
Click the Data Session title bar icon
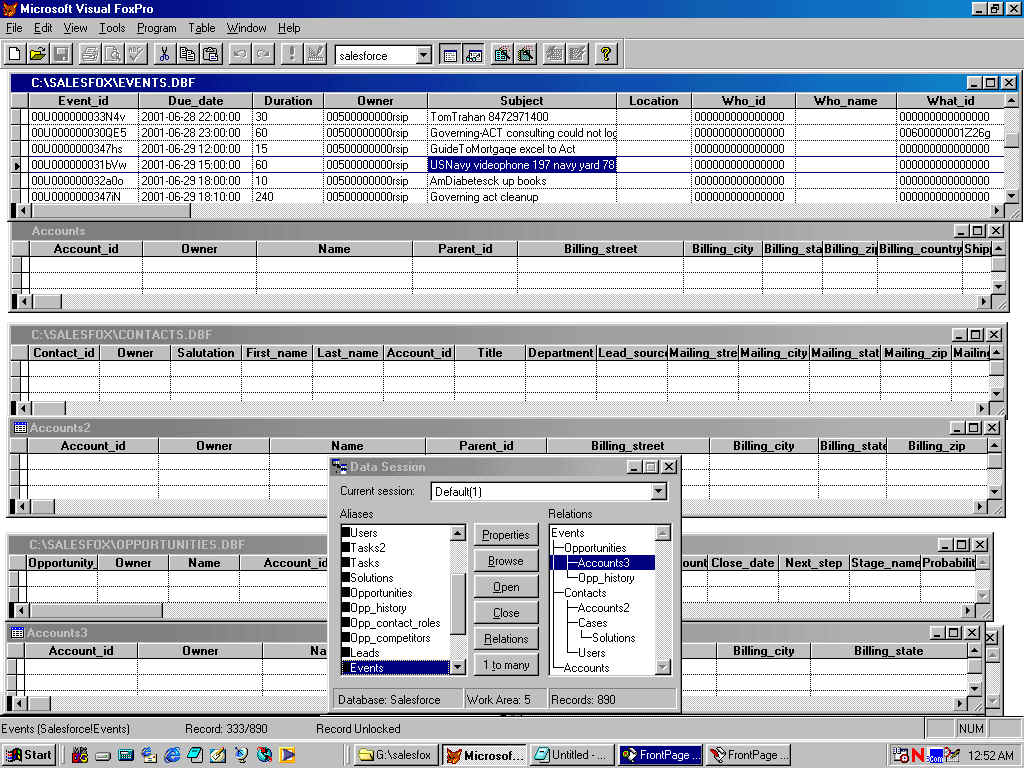click(340, 466)
